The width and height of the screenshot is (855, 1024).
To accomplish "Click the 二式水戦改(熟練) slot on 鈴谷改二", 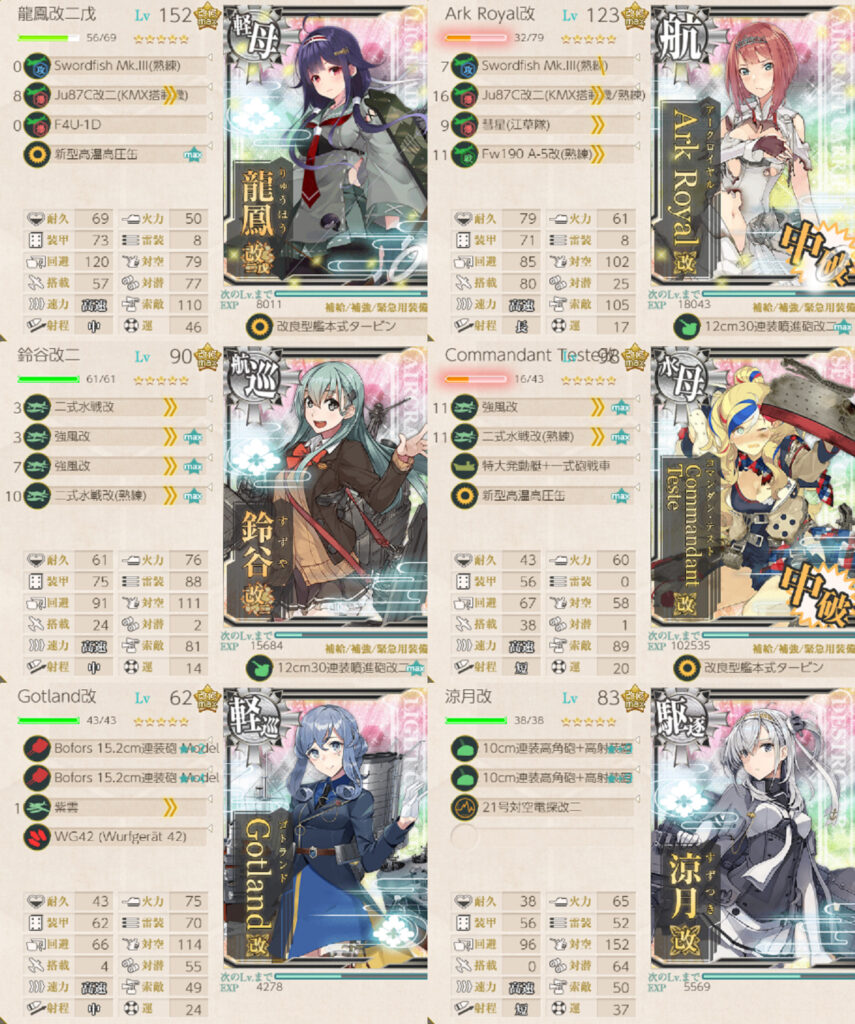I will tap(116, 496).
